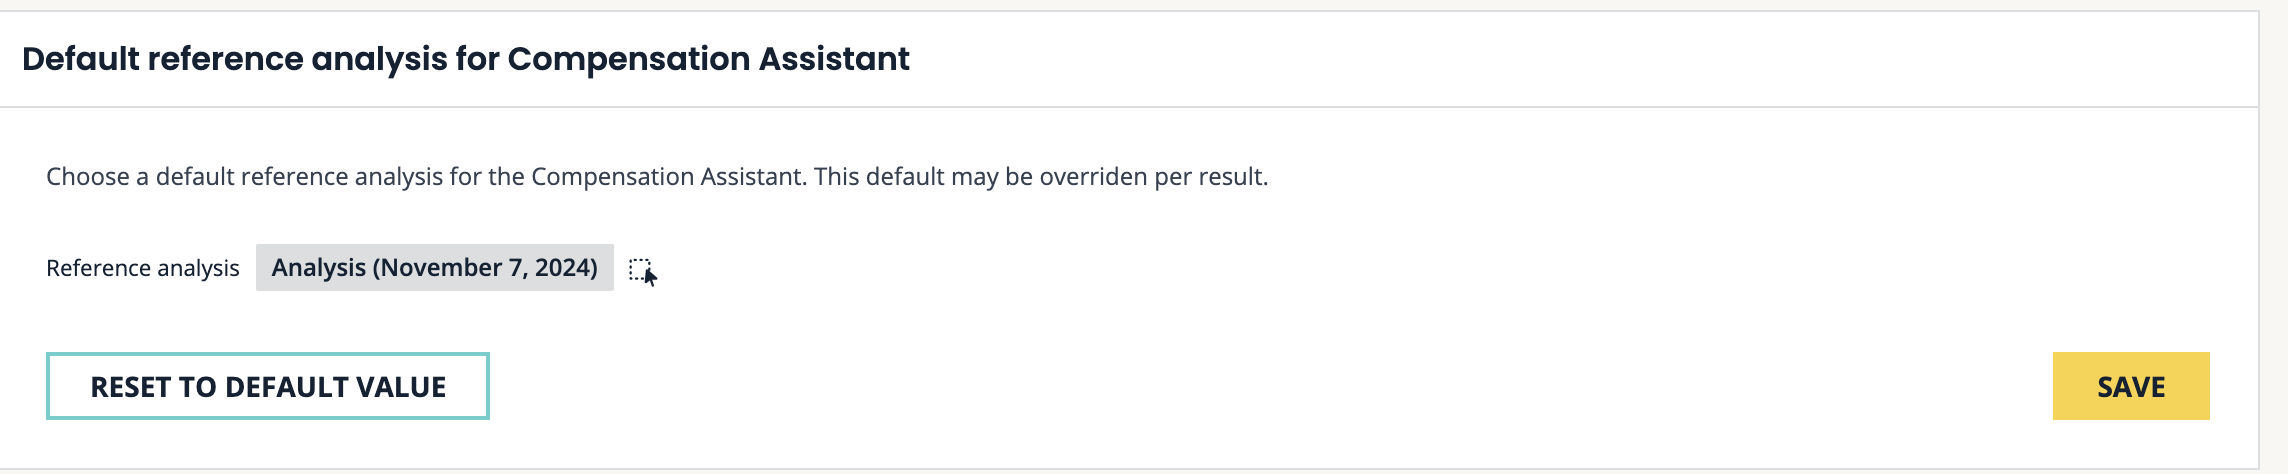
Task: Click the Analysis (November 7, 2024) chip
Action: pos(434,268)
